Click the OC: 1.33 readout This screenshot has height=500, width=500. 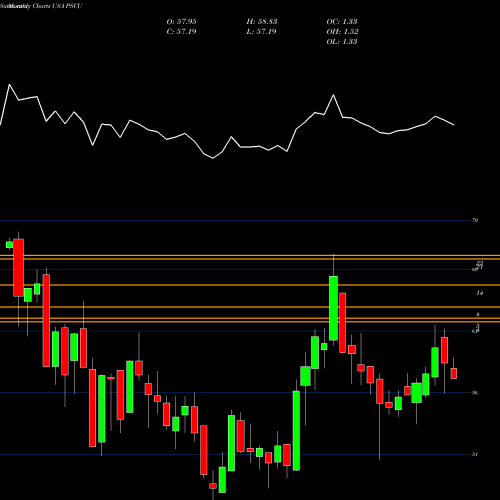click(342, 22)
